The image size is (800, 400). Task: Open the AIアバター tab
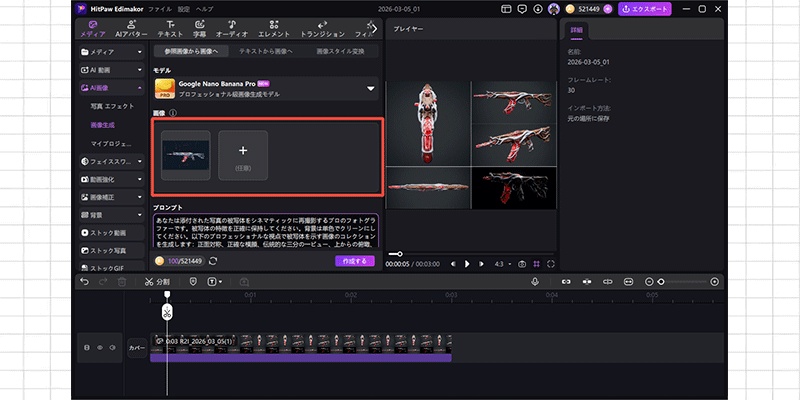point(131,29)
